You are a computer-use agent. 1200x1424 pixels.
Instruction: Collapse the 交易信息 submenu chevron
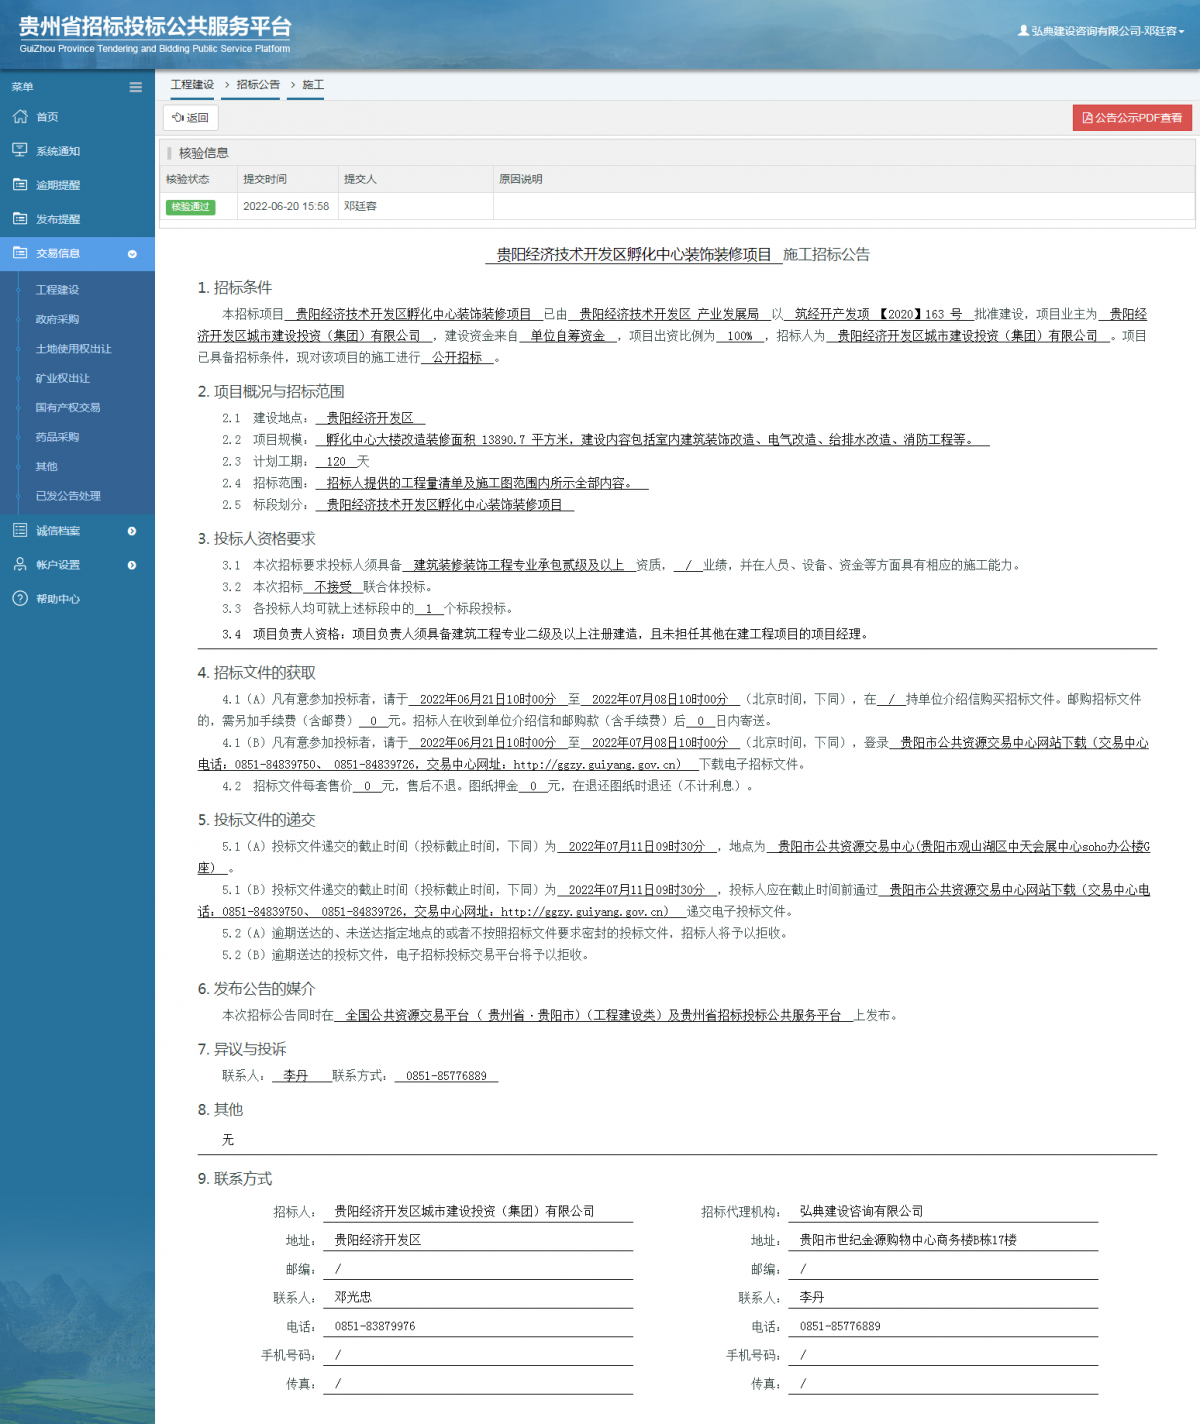pos(132,254)
